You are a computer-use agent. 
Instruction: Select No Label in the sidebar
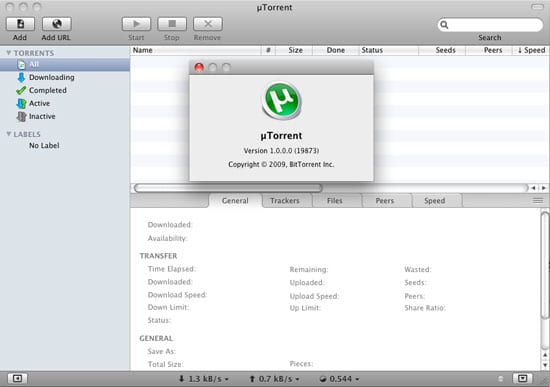pos(44,145)
